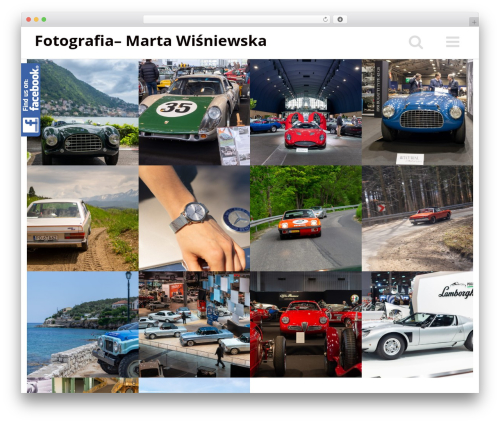The width and height of the screenshot is (500, 423).
Task: Click the round button beside the address bar
Action: [x=340, y=20]
